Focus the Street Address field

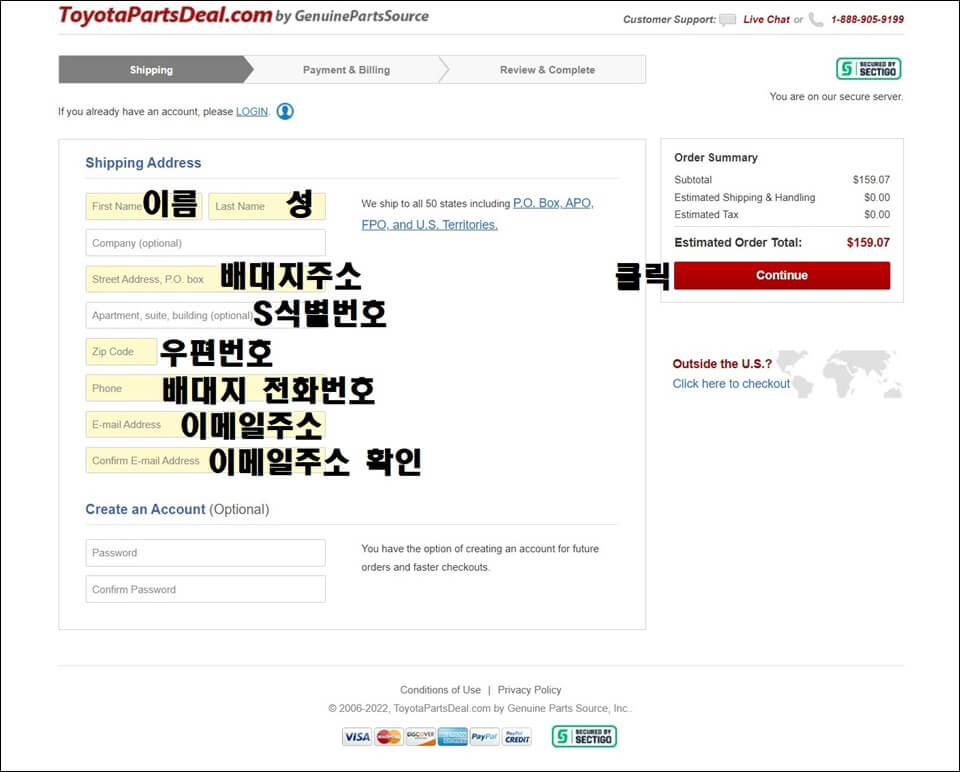point(206,279)
